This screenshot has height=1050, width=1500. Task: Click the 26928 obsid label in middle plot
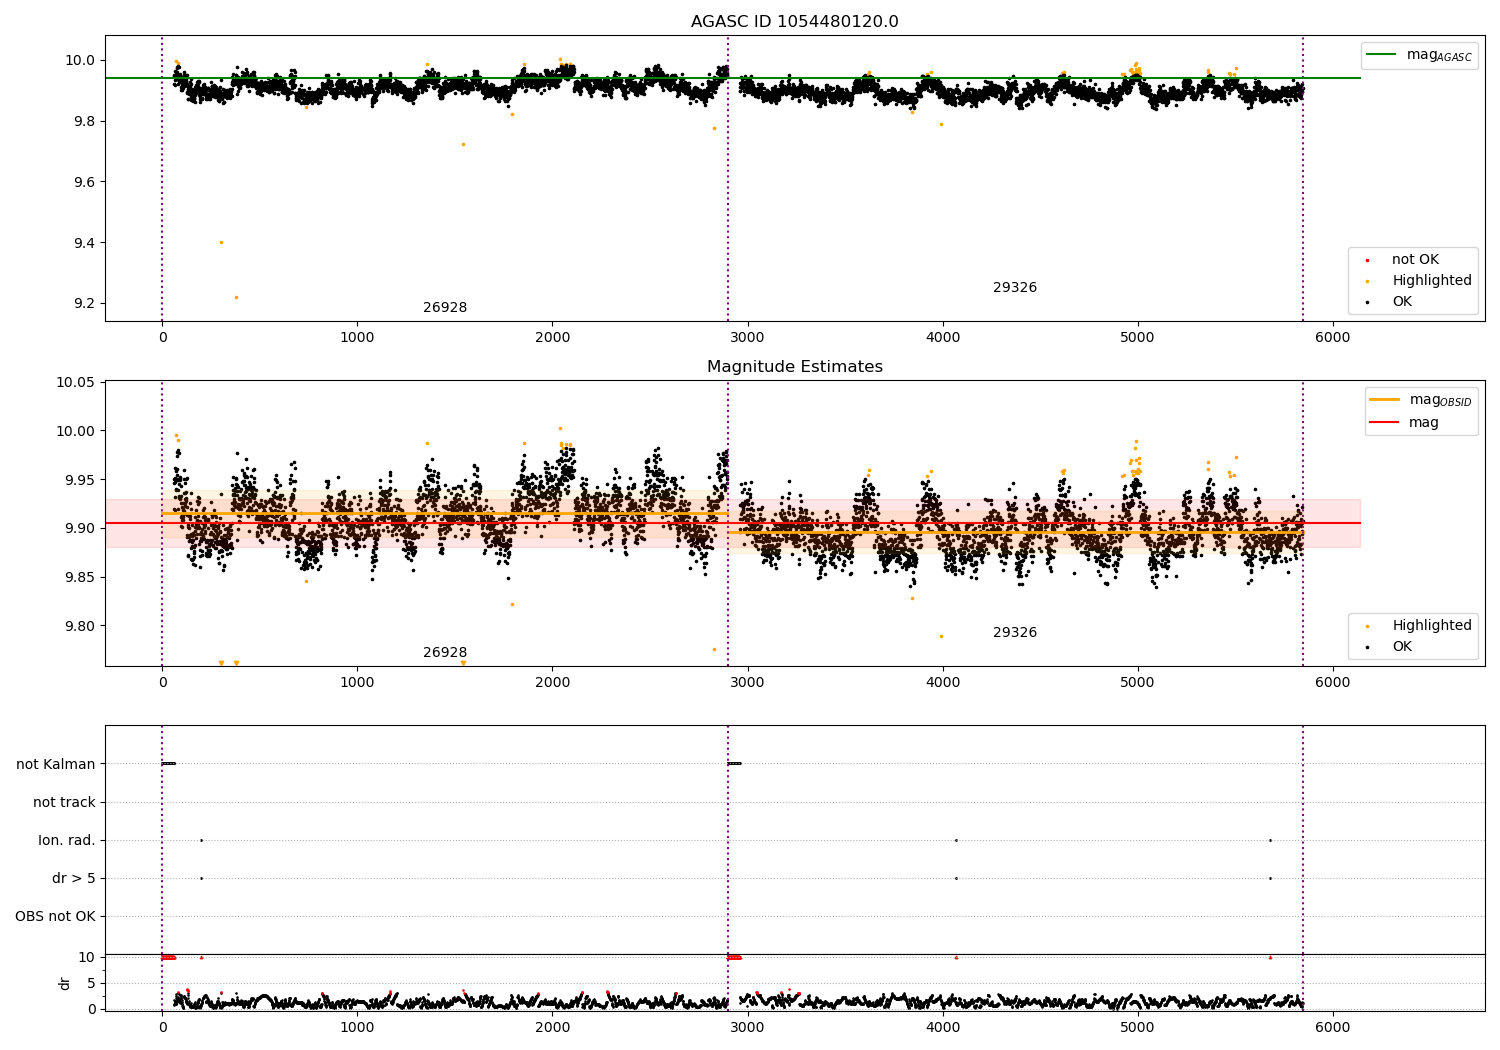[445, 653]
